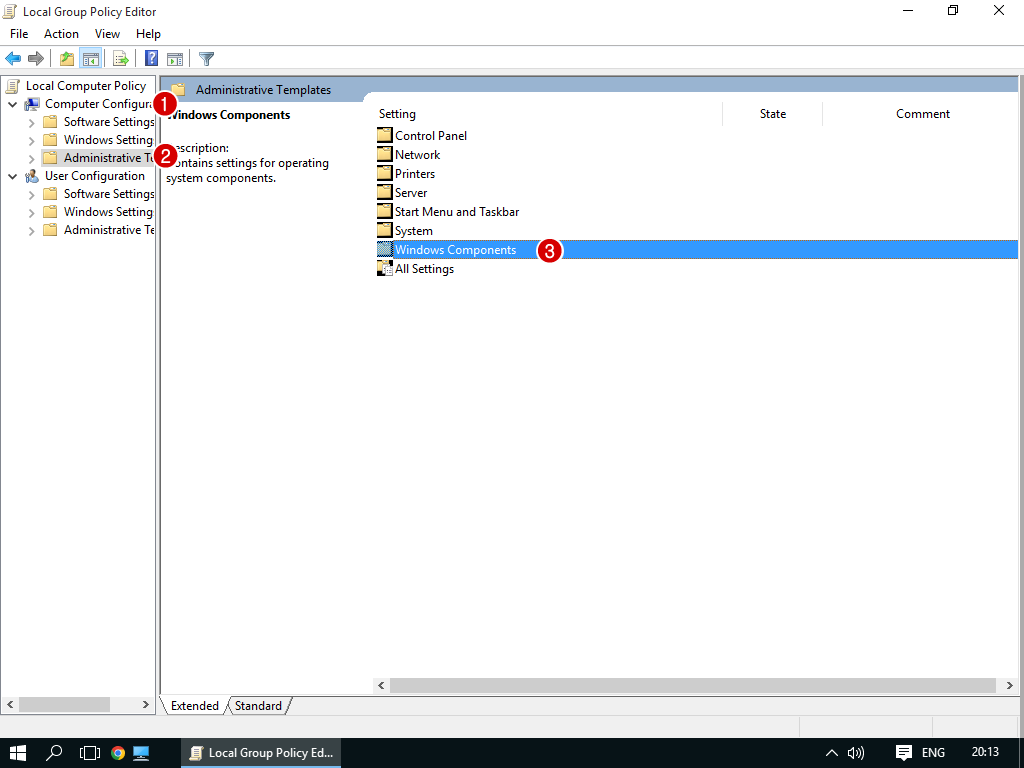
Task: Click the State column header
Action: tap(772, 114)
